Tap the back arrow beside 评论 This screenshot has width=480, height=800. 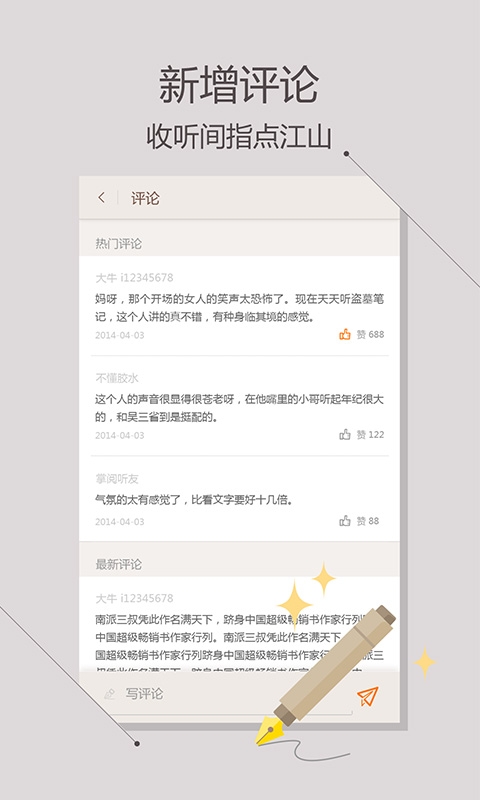pyautogui.click(x=102, y=198)
